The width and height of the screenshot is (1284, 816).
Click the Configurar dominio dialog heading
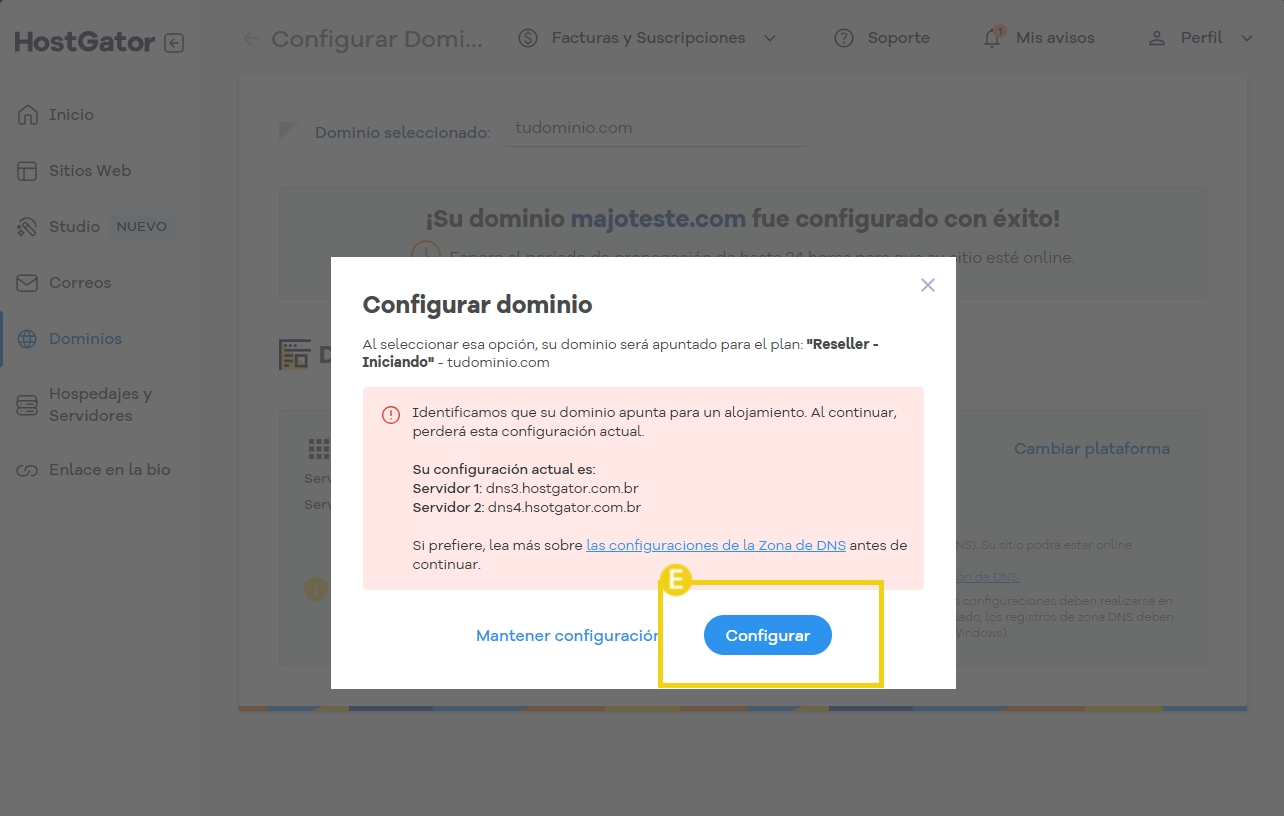pyautogui.click(x=477, y=305)
